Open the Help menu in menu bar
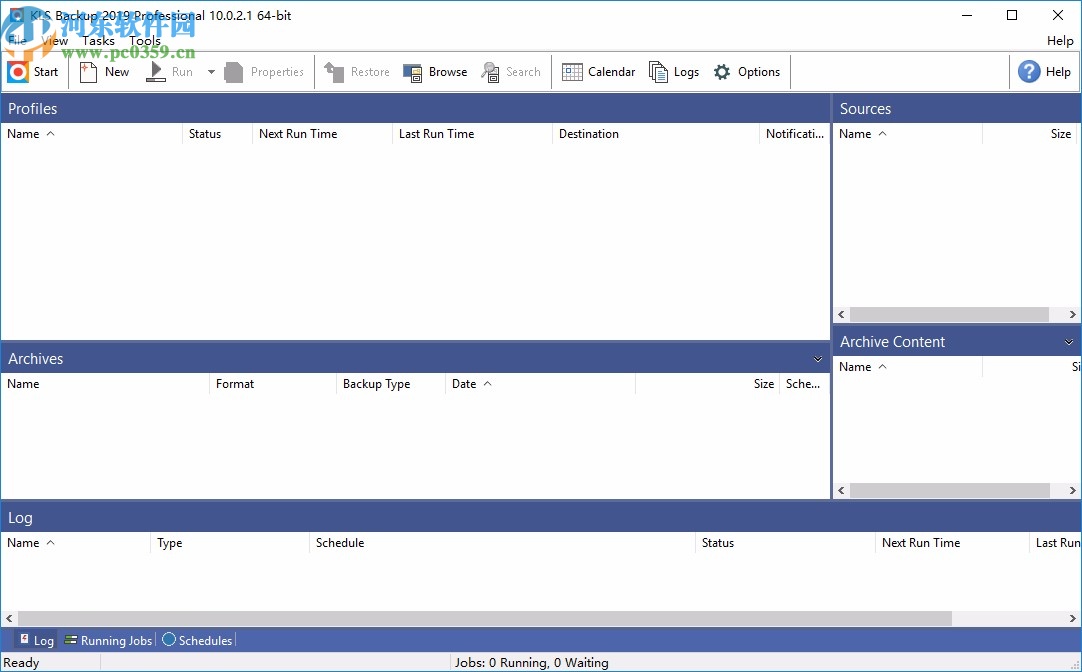The image size is (1082, 672). click(x=1060, y=41)
